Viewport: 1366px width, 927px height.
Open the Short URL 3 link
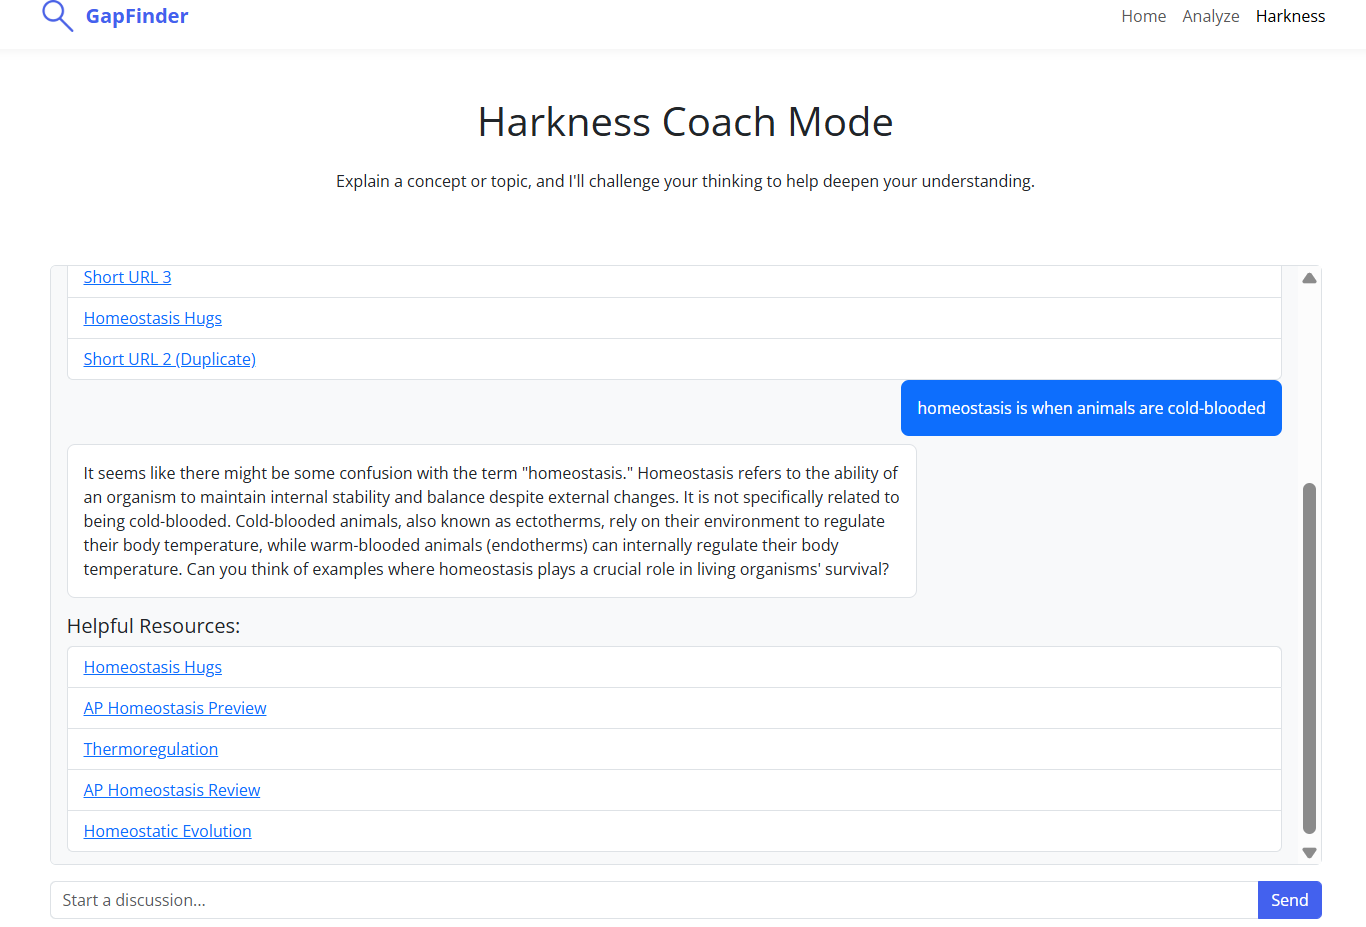tap(127, 277)
